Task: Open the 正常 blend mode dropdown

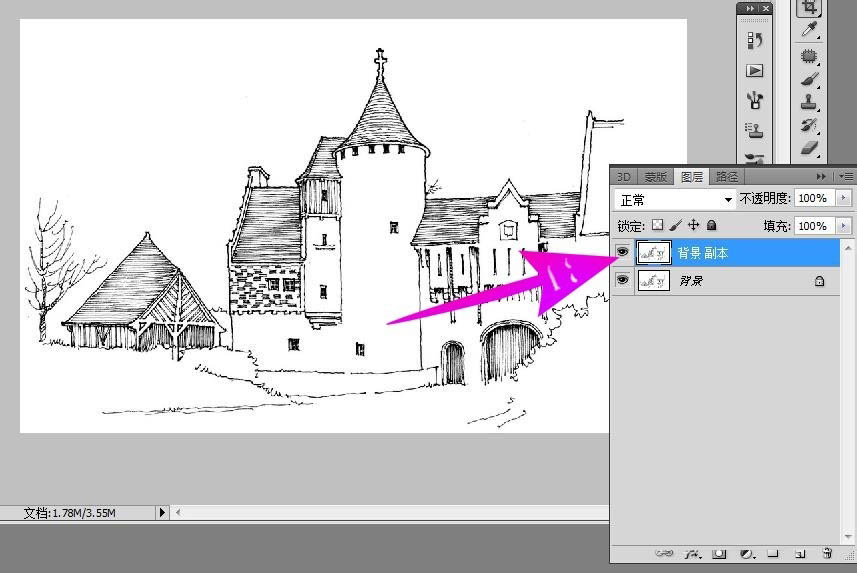Action: pos(675,199)
